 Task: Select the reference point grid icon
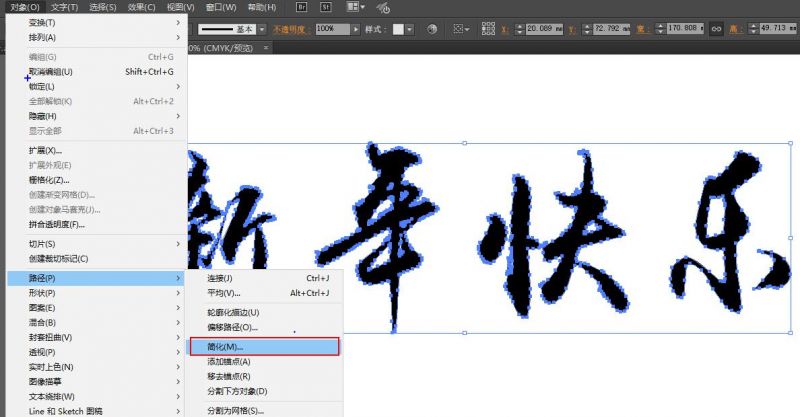(x=487, y=30)
